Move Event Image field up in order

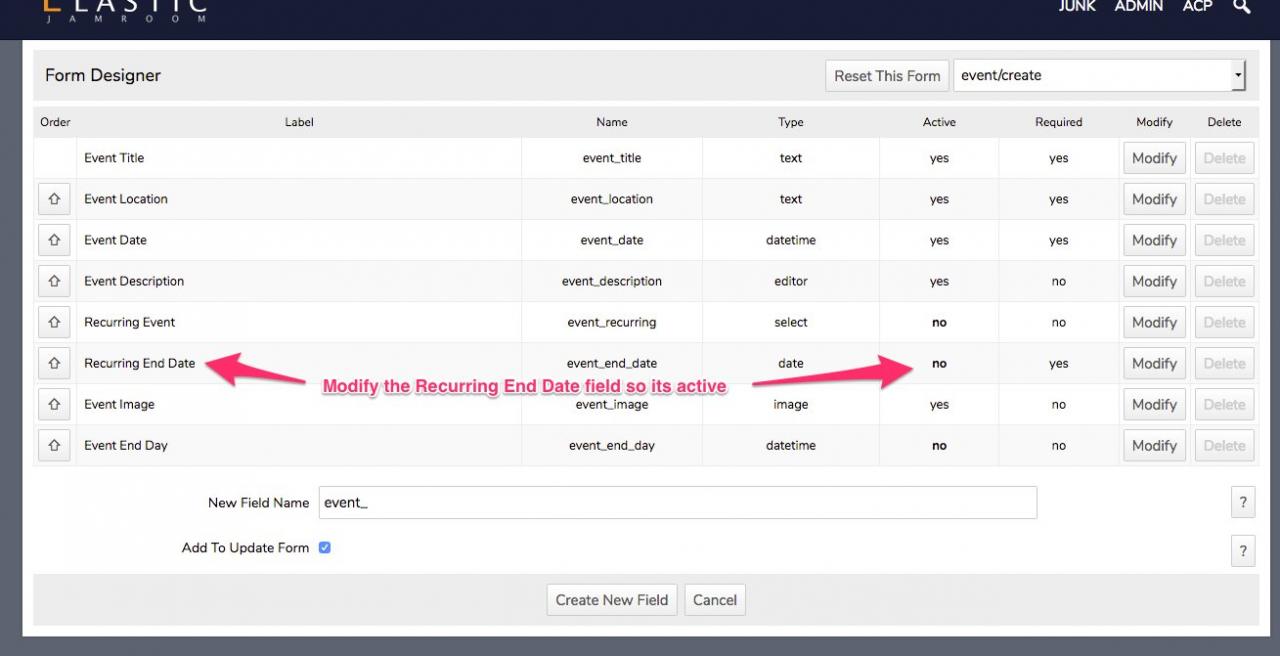(x=54, y=404)
